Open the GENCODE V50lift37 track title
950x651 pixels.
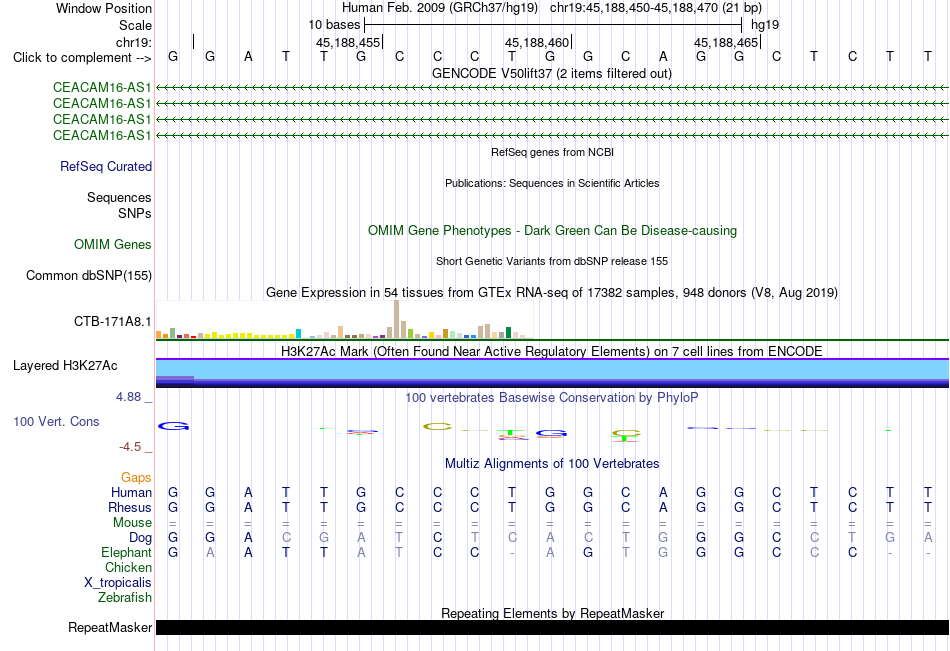point(551,73)
